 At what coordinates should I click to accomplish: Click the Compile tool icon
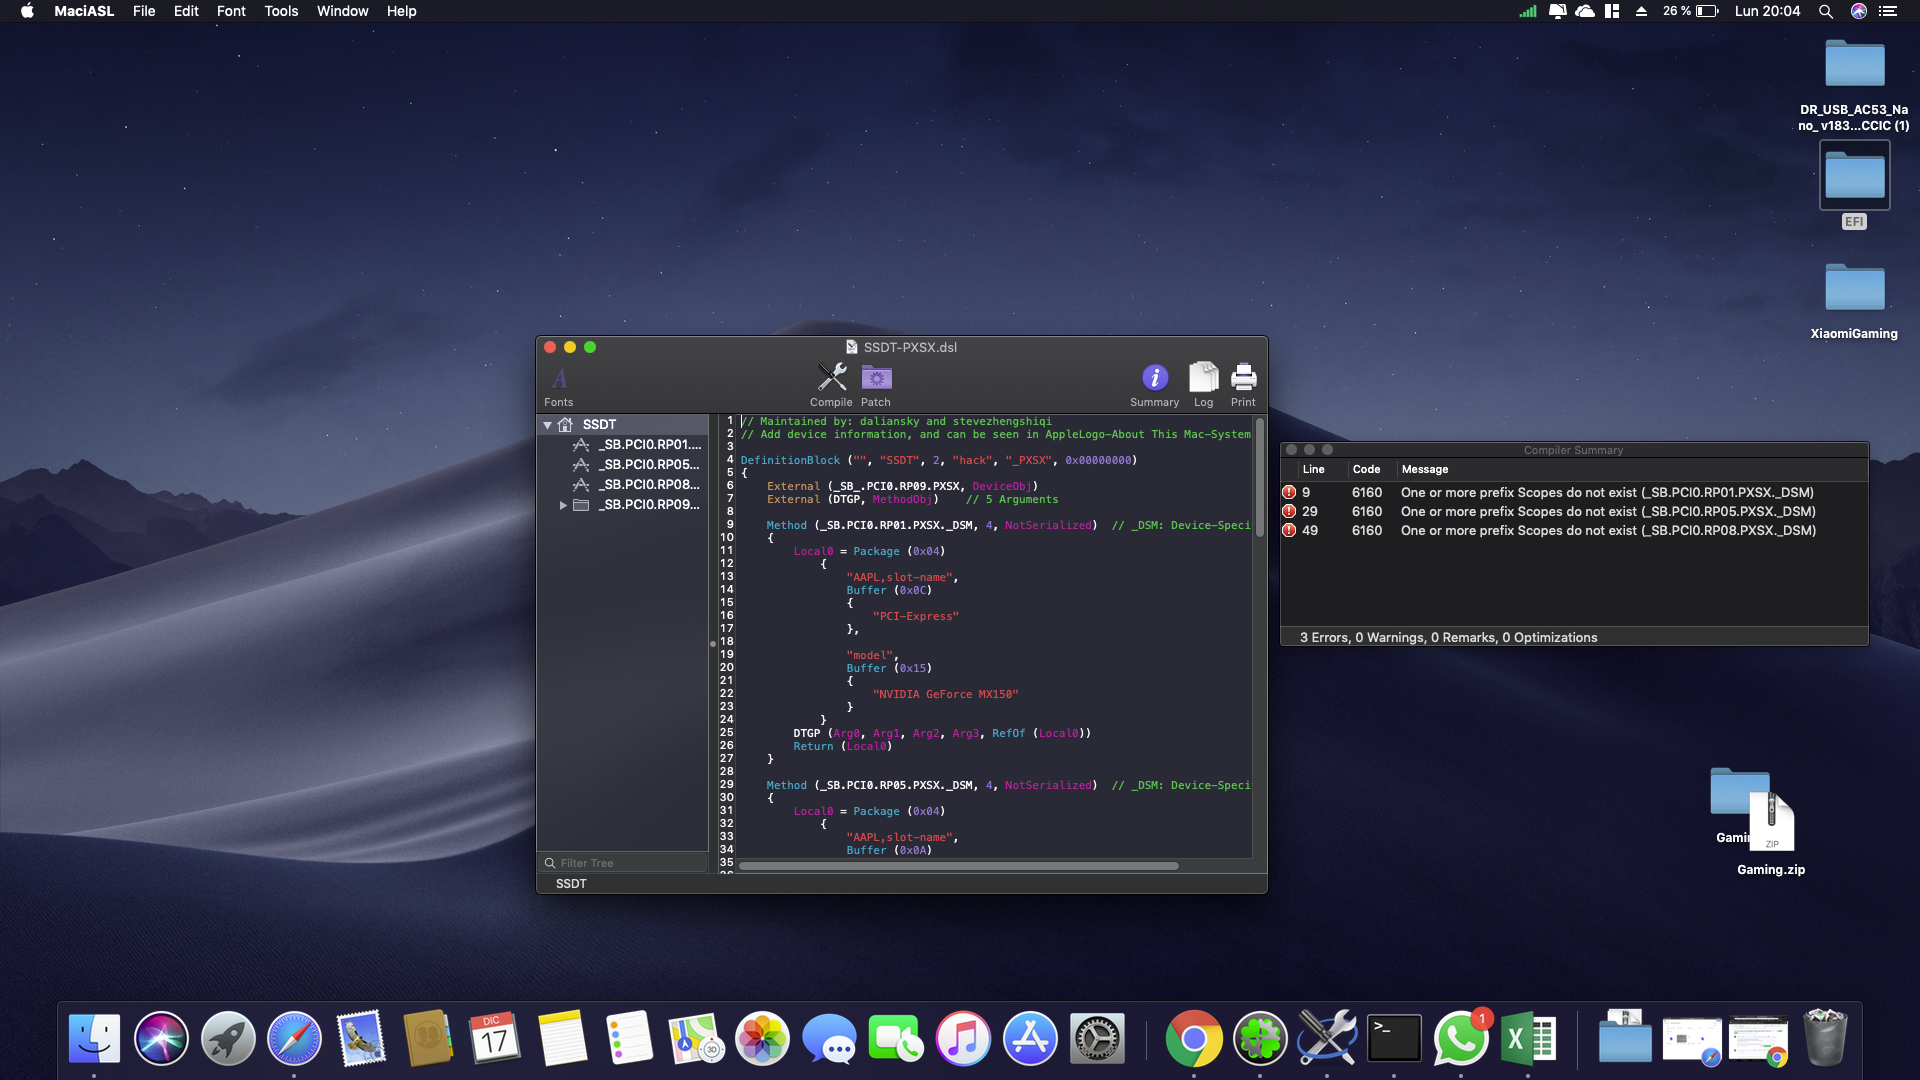(x=831, y=378)
